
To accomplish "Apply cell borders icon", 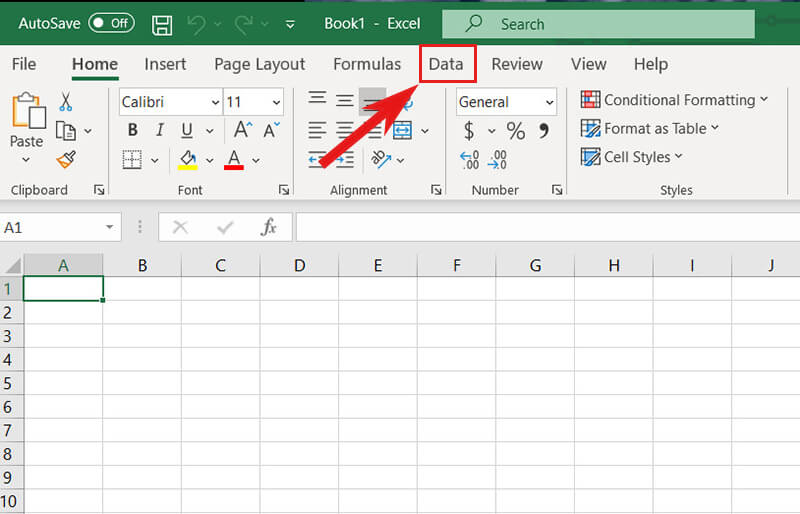I will (x=132, y=160).
